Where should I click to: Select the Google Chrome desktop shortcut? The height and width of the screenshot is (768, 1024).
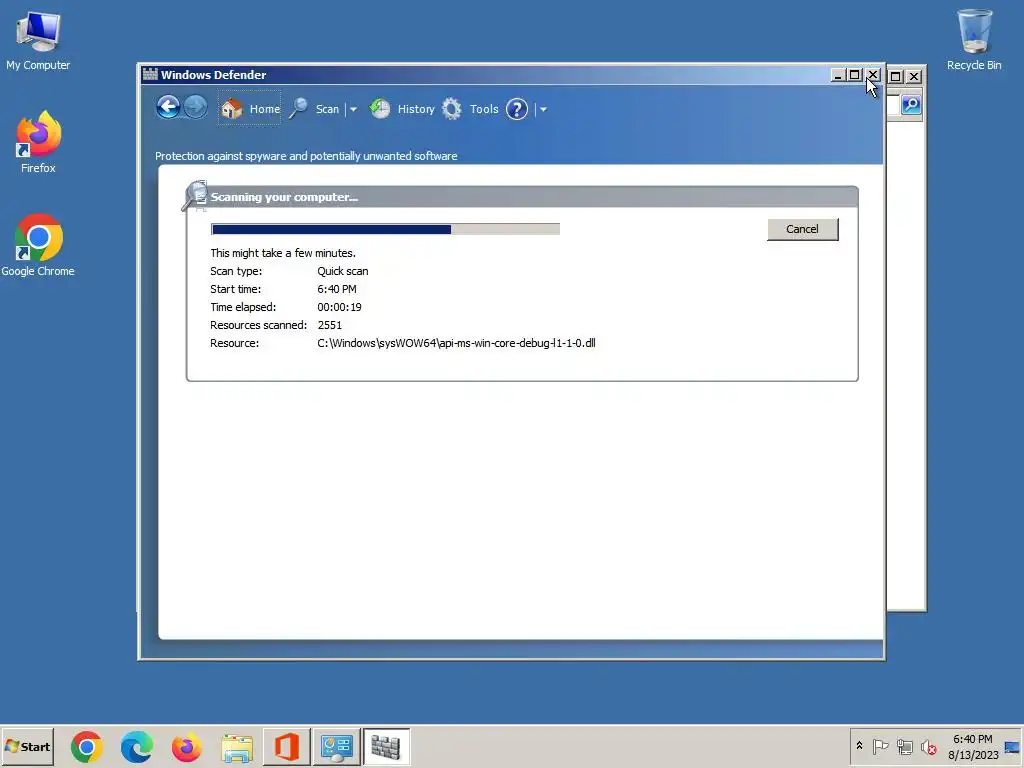[x=38, y=246]
